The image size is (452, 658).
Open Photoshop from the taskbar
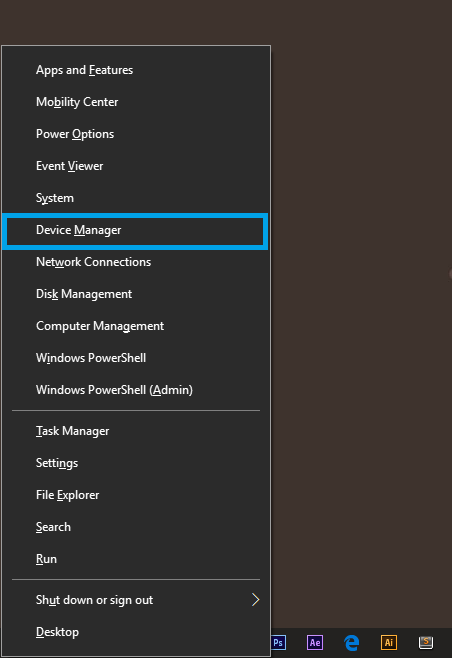(x=279, y=642)
